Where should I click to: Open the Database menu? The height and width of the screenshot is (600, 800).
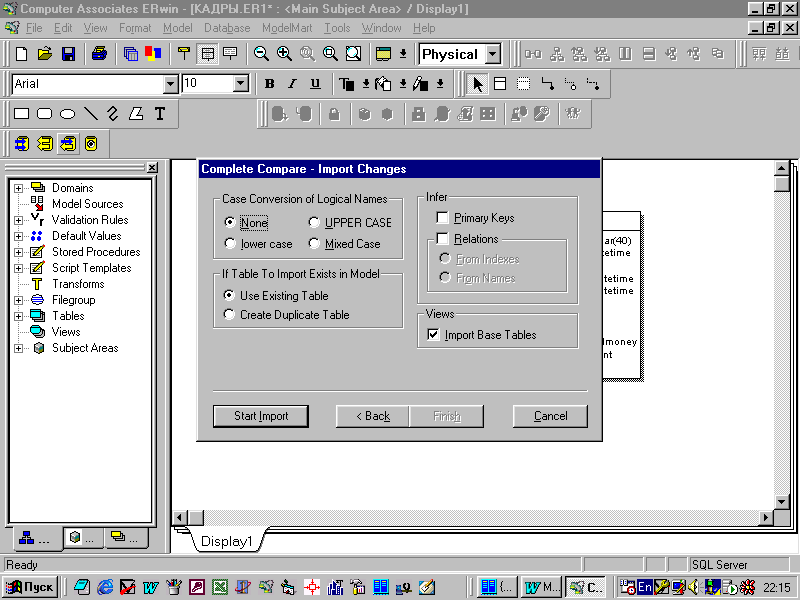click(x=227, y=28)
